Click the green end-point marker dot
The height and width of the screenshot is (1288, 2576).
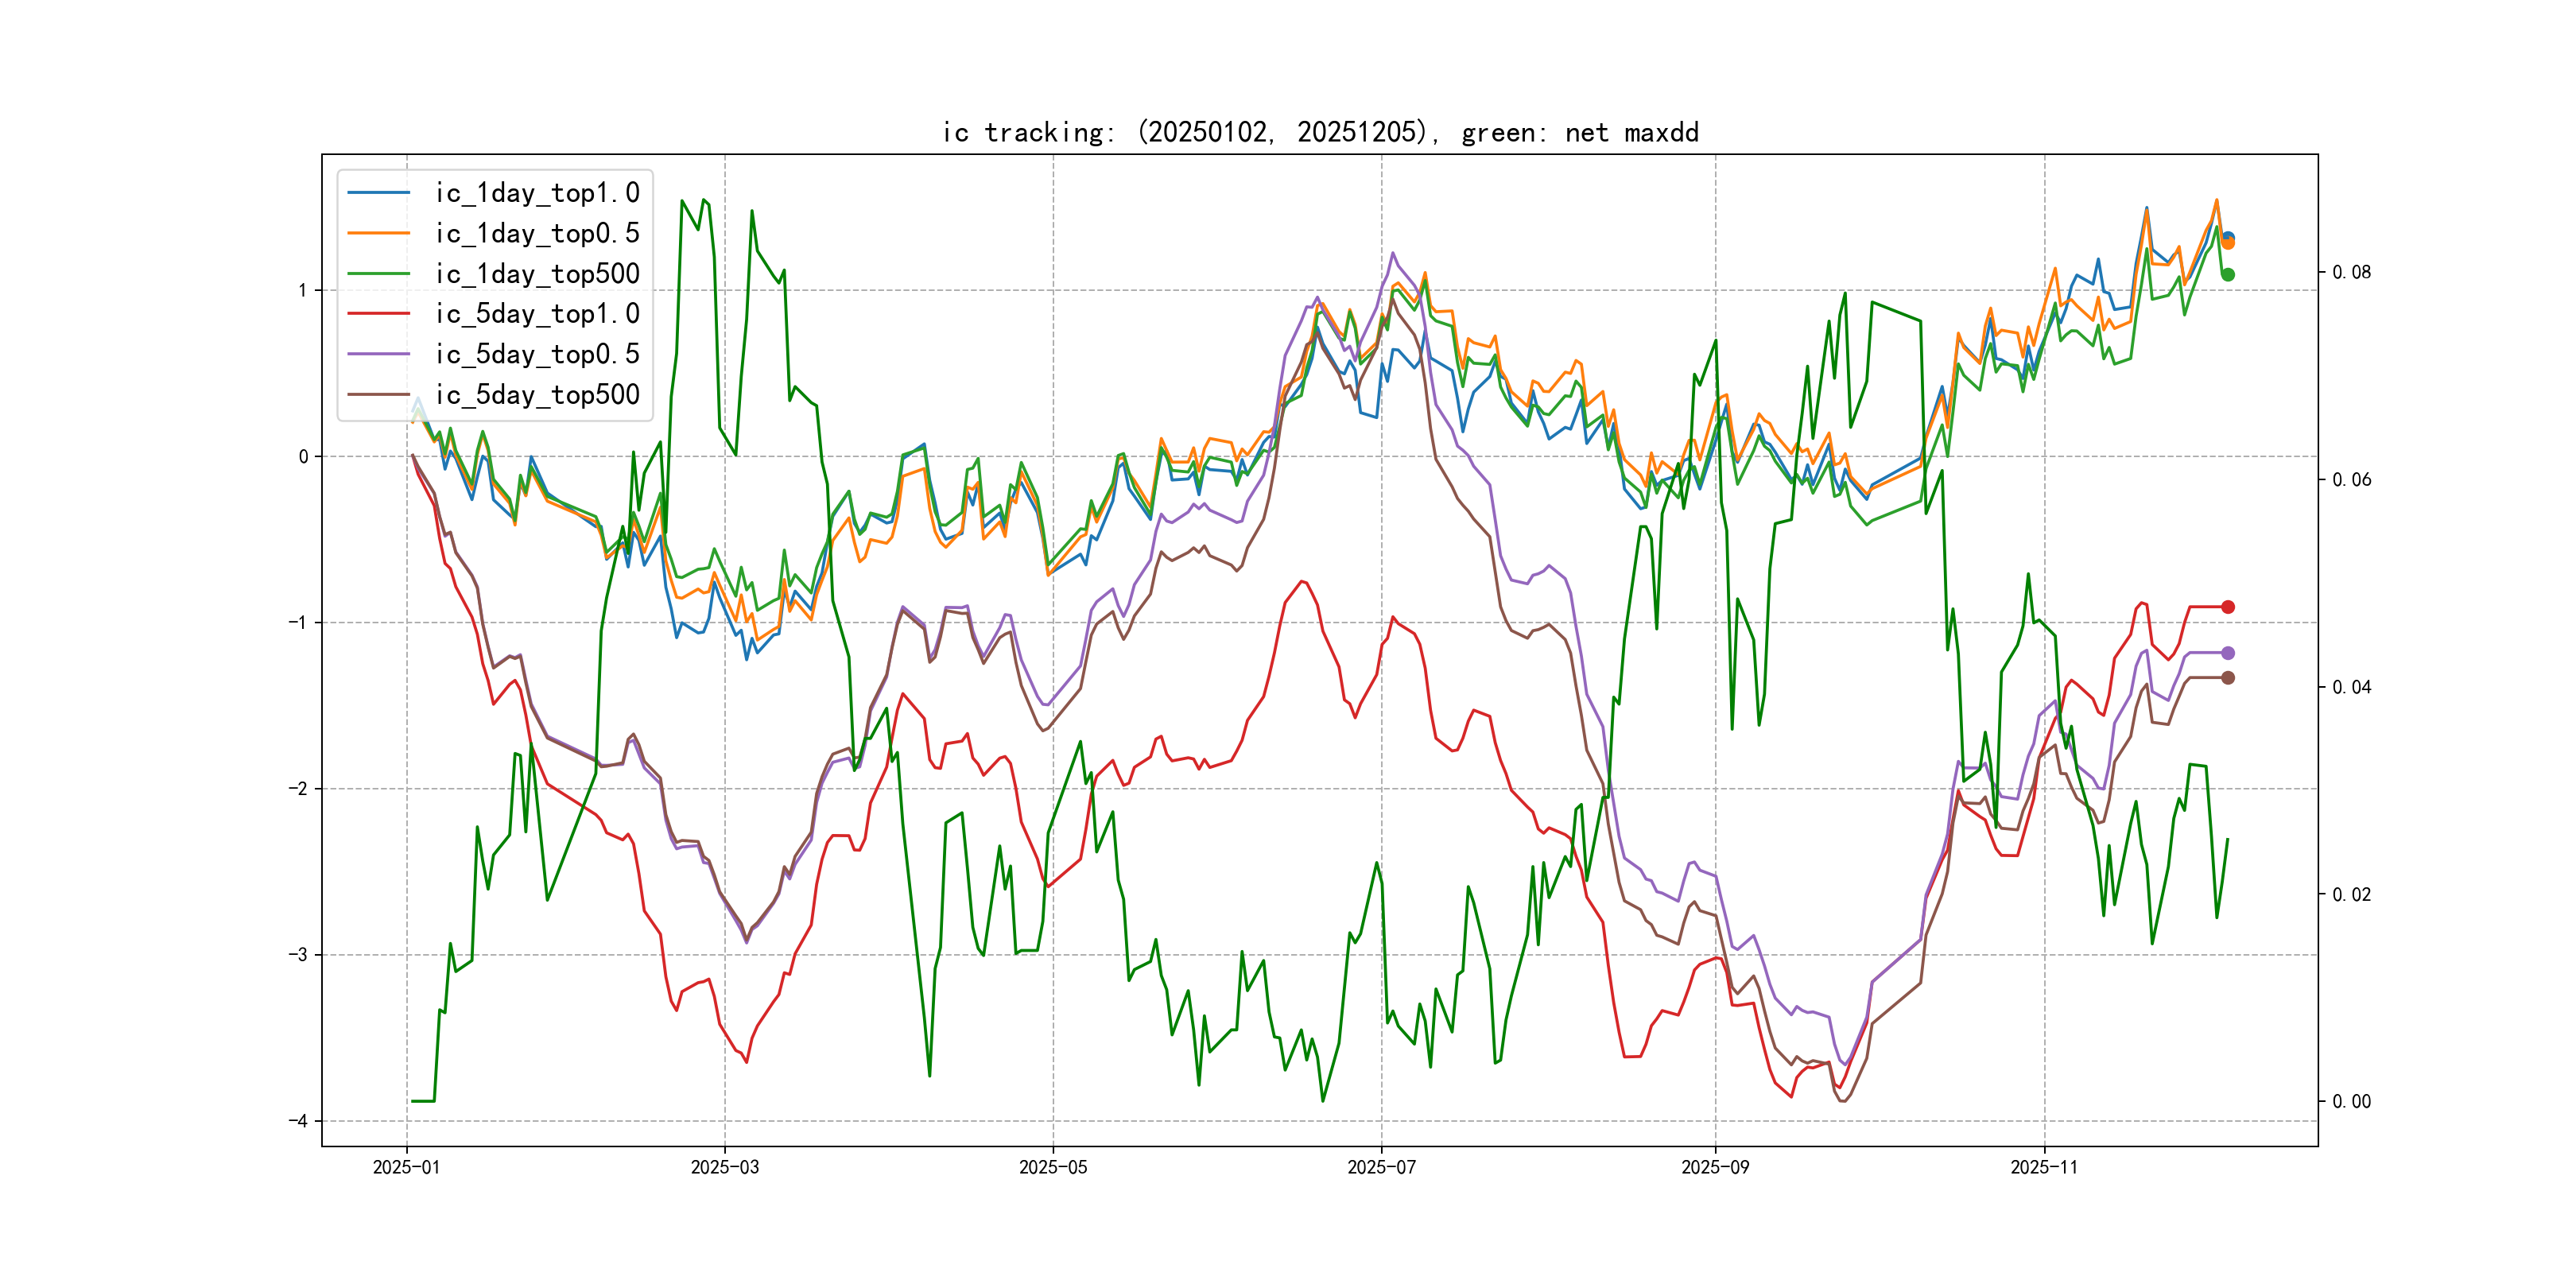coord(2228,275)
